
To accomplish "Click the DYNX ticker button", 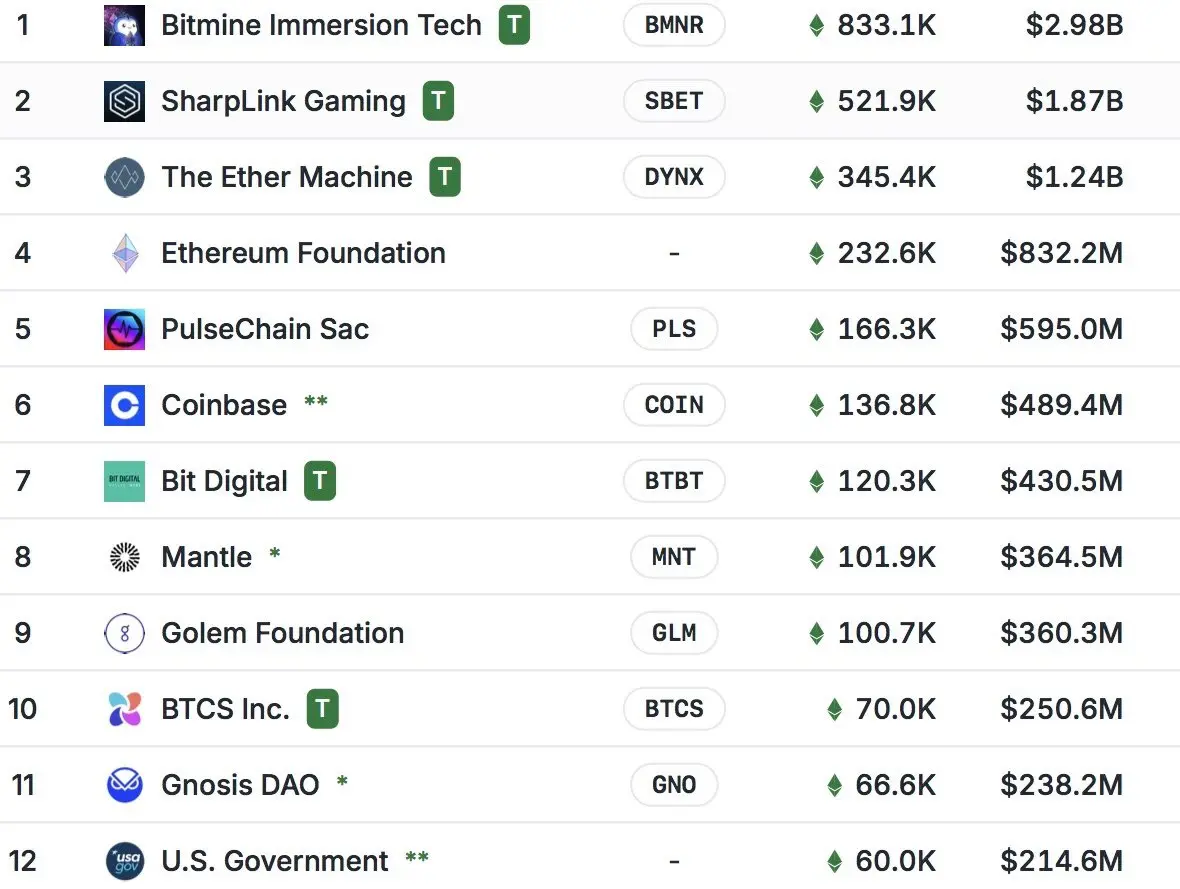I will [674, 177].
